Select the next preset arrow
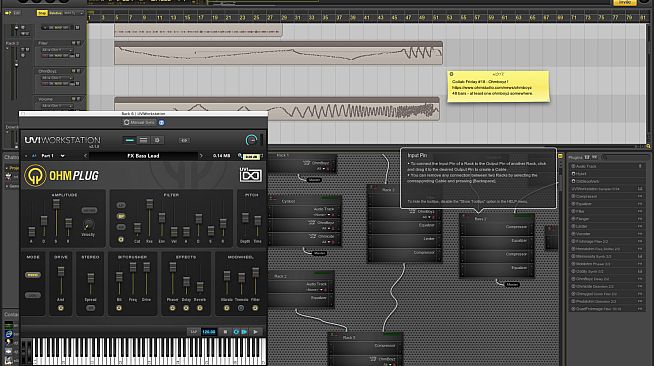Viewport: 654px width, 366px height. point(201,155)
